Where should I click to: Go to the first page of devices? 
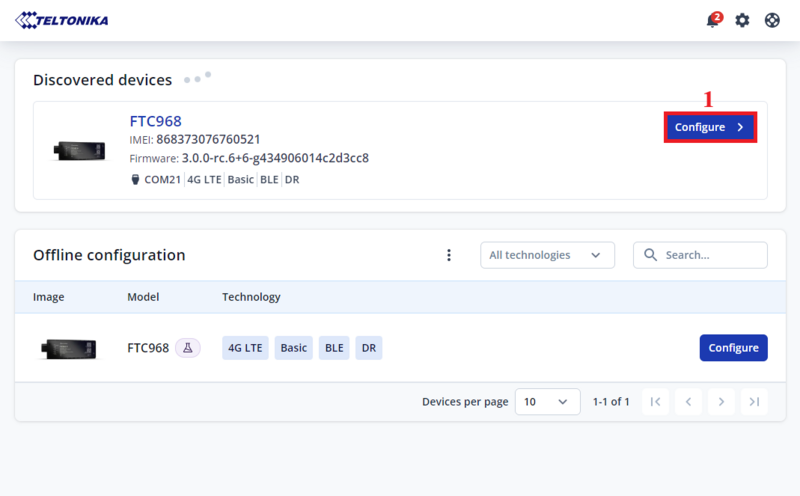point(655,402)
